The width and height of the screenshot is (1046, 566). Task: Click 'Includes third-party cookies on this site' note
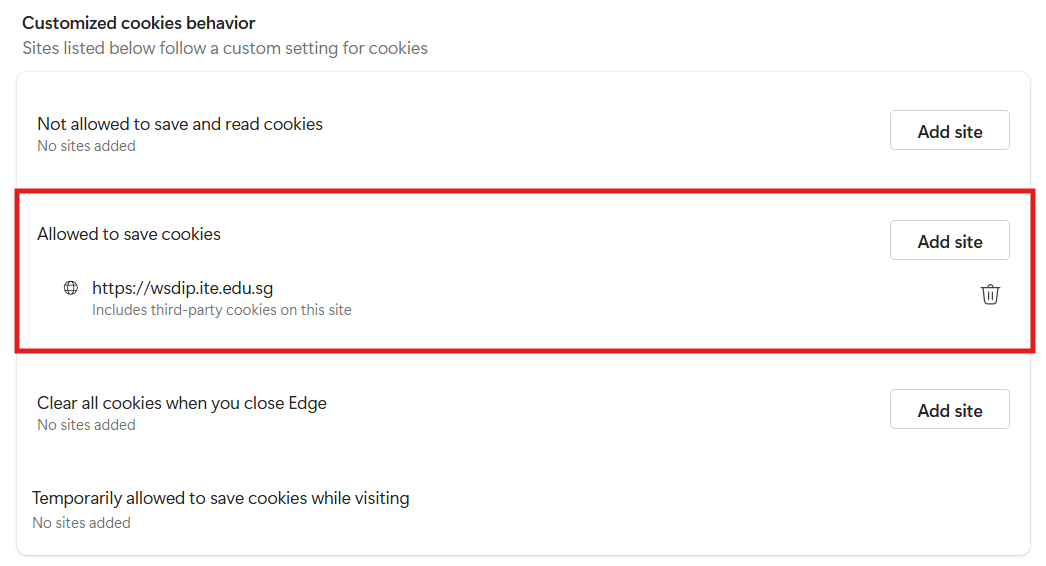pyautogui.click(x=221, y=310)
